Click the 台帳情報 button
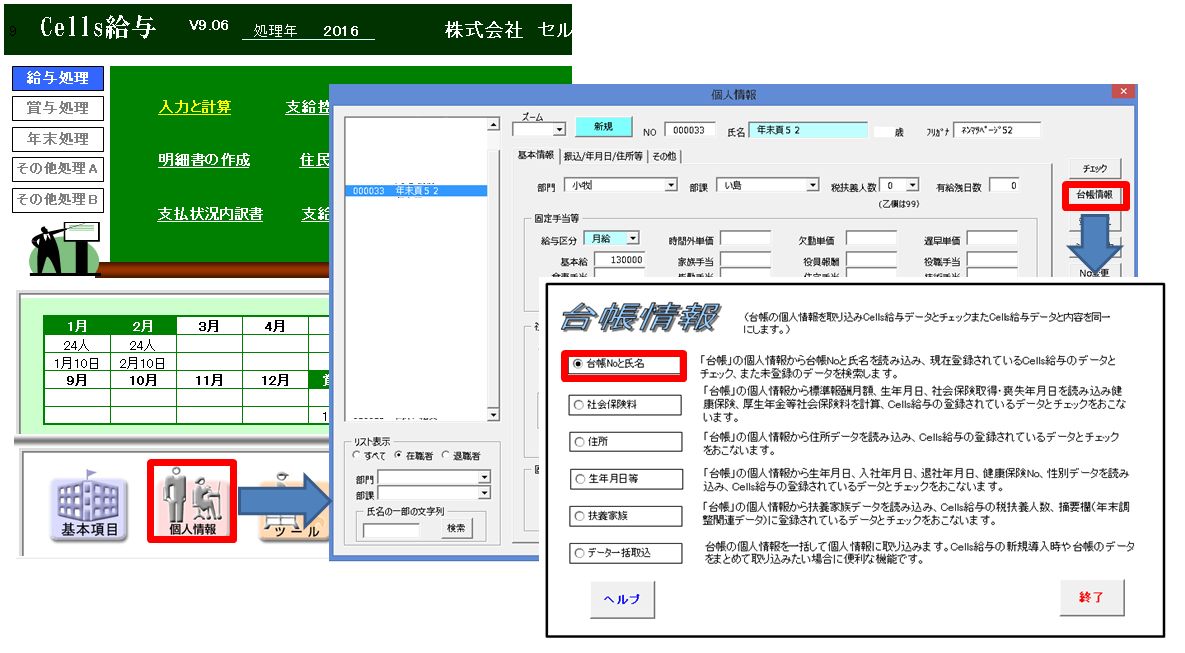 pos(1094,195)
